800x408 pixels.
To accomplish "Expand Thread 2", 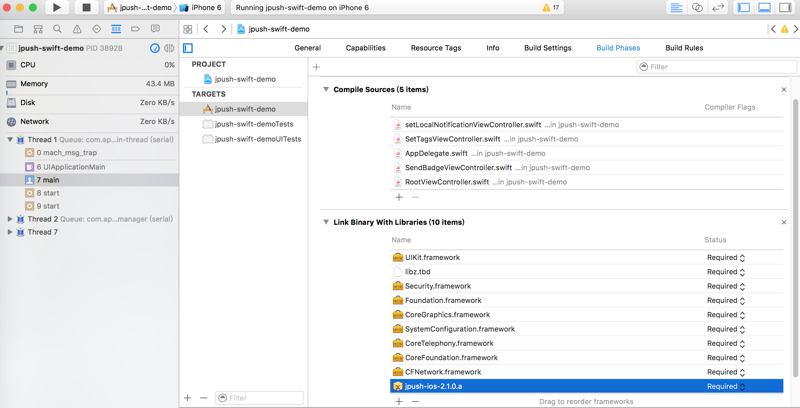I will click(x=10, y=219).
